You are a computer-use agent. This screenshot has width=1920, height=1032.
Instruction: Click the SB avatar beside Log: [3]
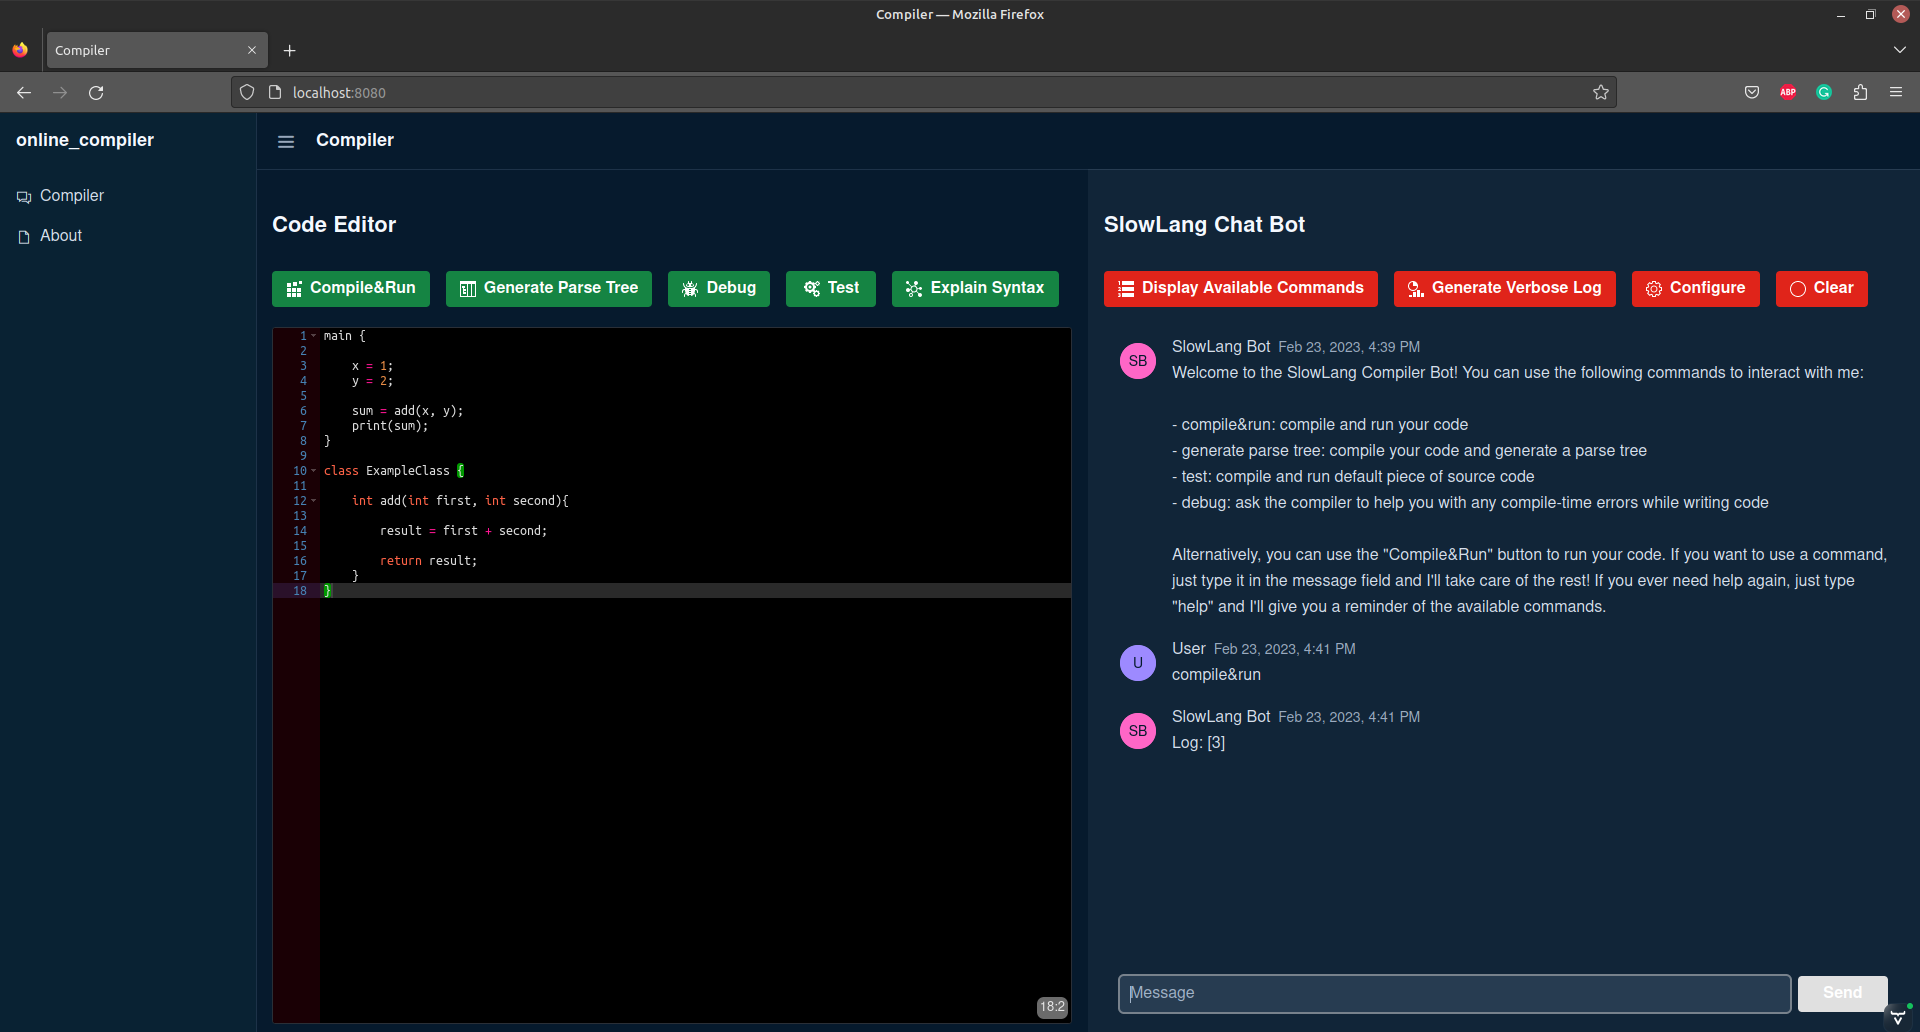(1138, 731)
